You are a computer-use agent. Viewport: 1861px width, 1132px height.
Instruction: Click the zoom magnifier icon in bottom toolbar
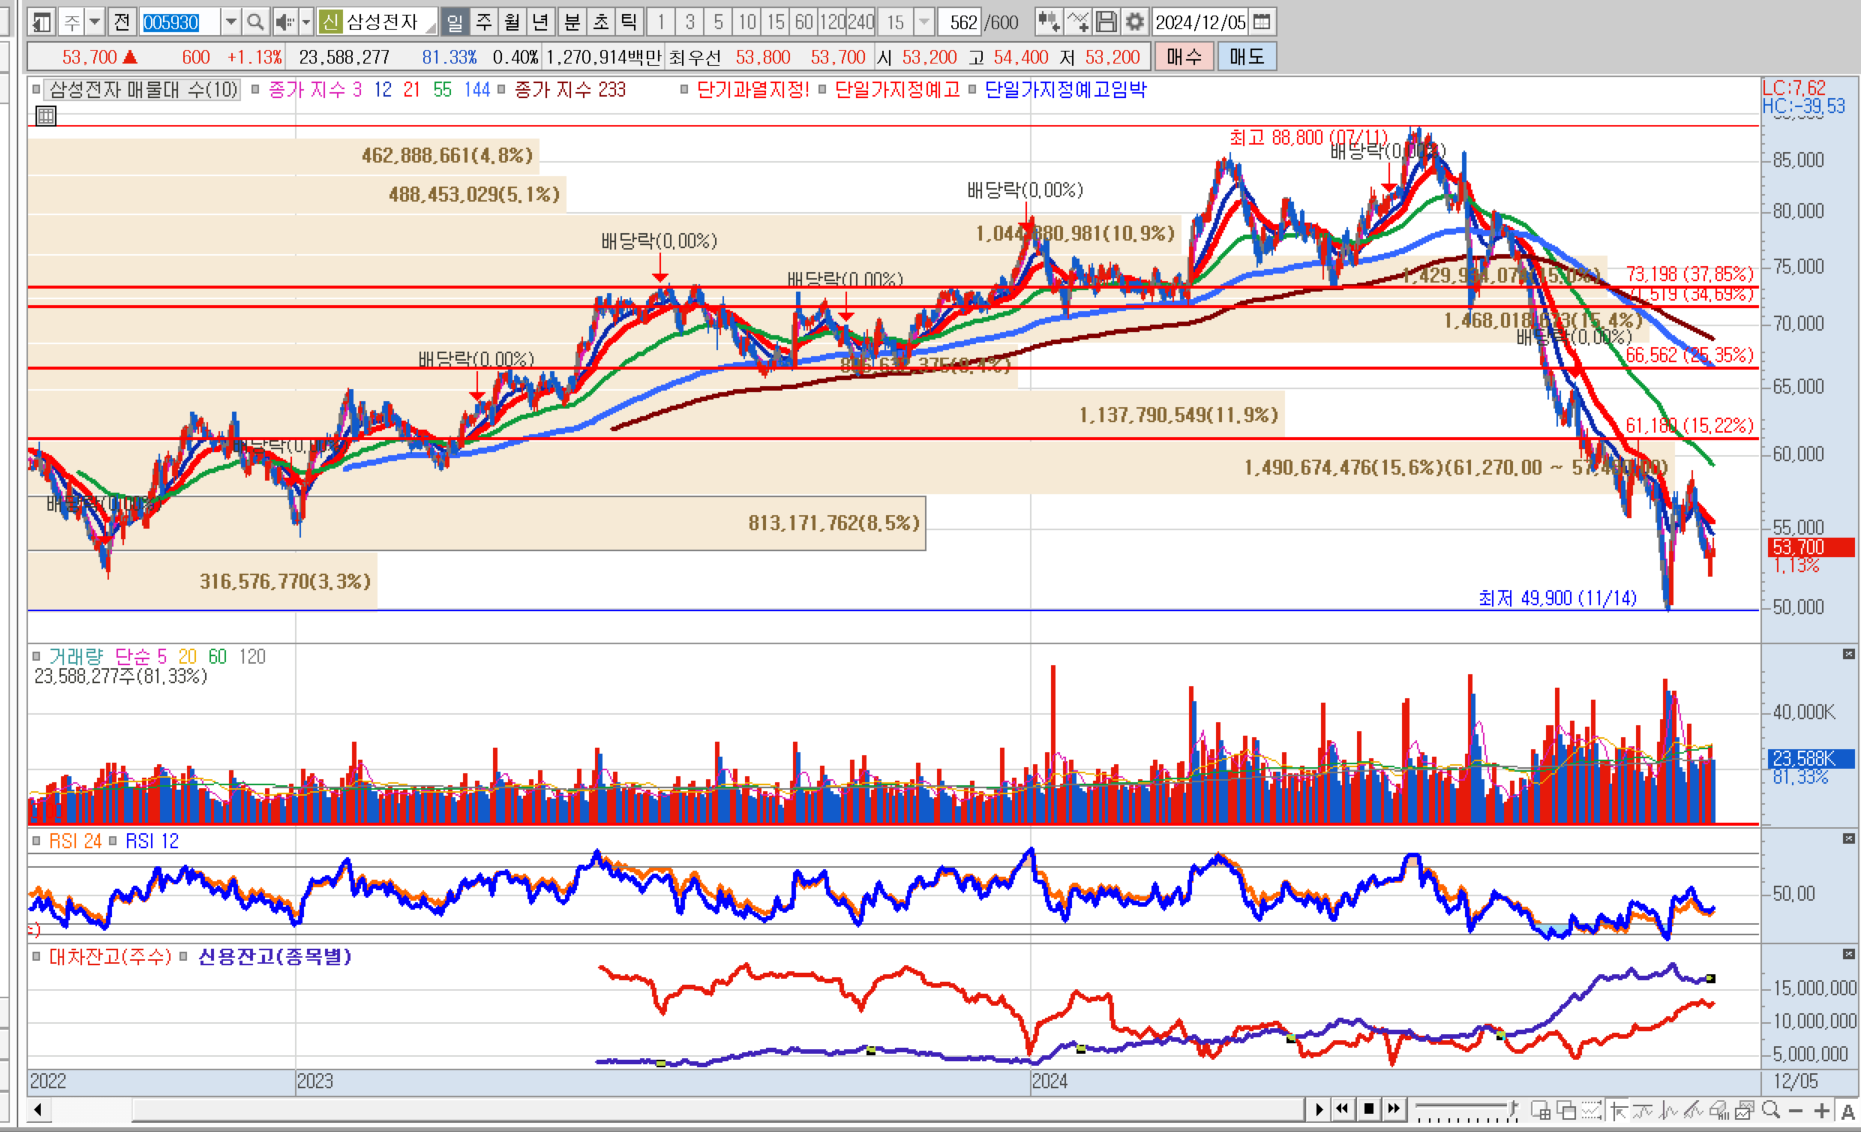point(1771,1110)
